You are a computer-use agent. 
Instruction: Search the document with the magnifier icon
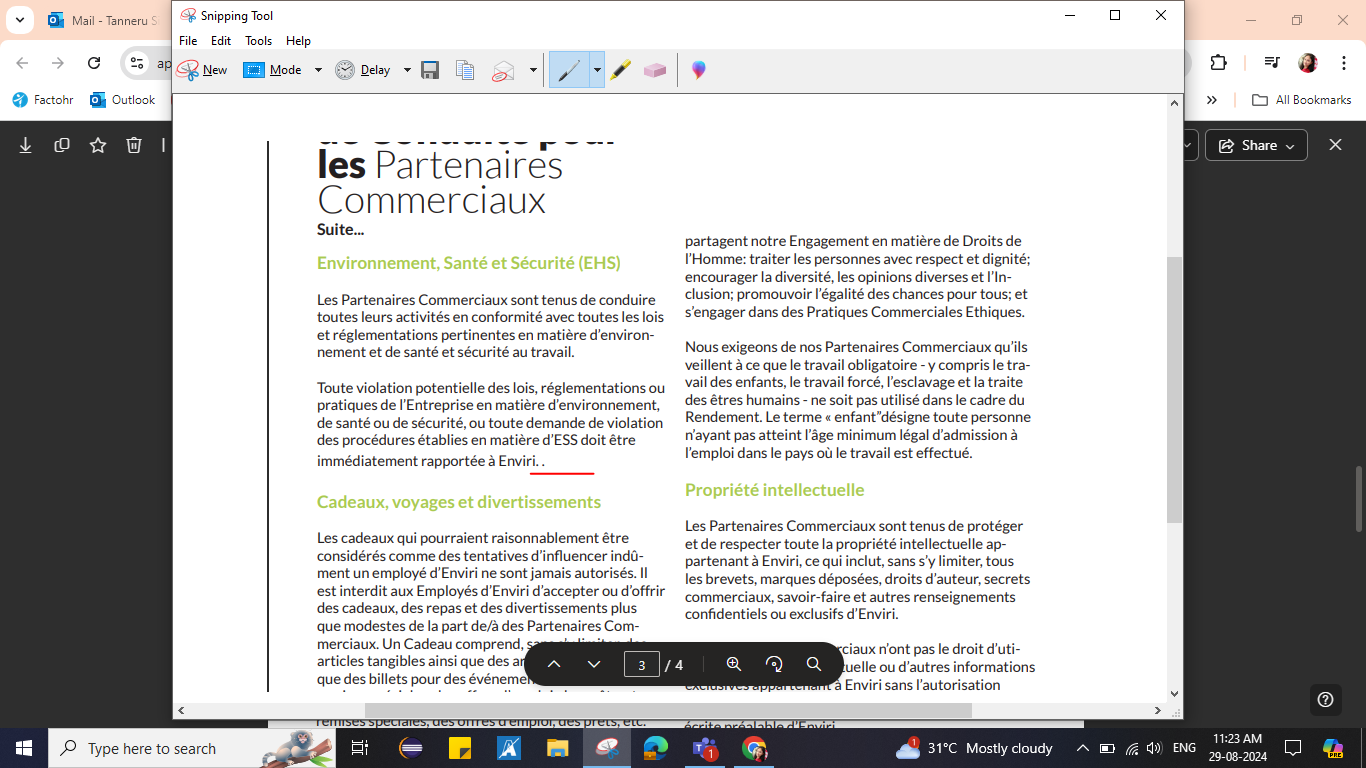click(814, 664)
